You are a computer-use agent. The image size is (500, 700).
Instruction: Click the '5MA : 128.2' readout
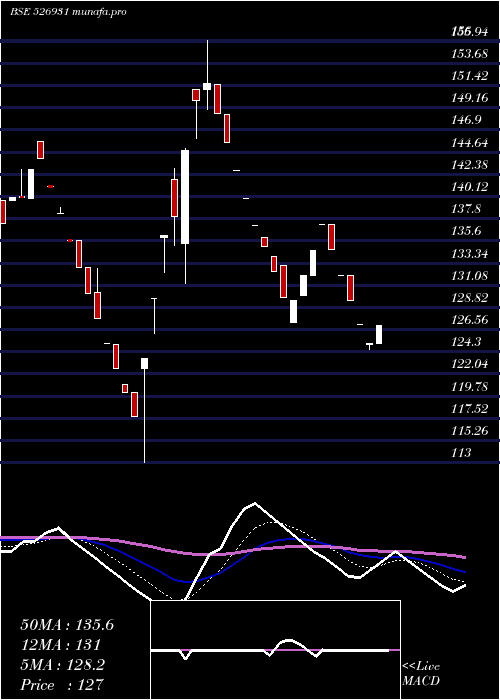[62, 665]
